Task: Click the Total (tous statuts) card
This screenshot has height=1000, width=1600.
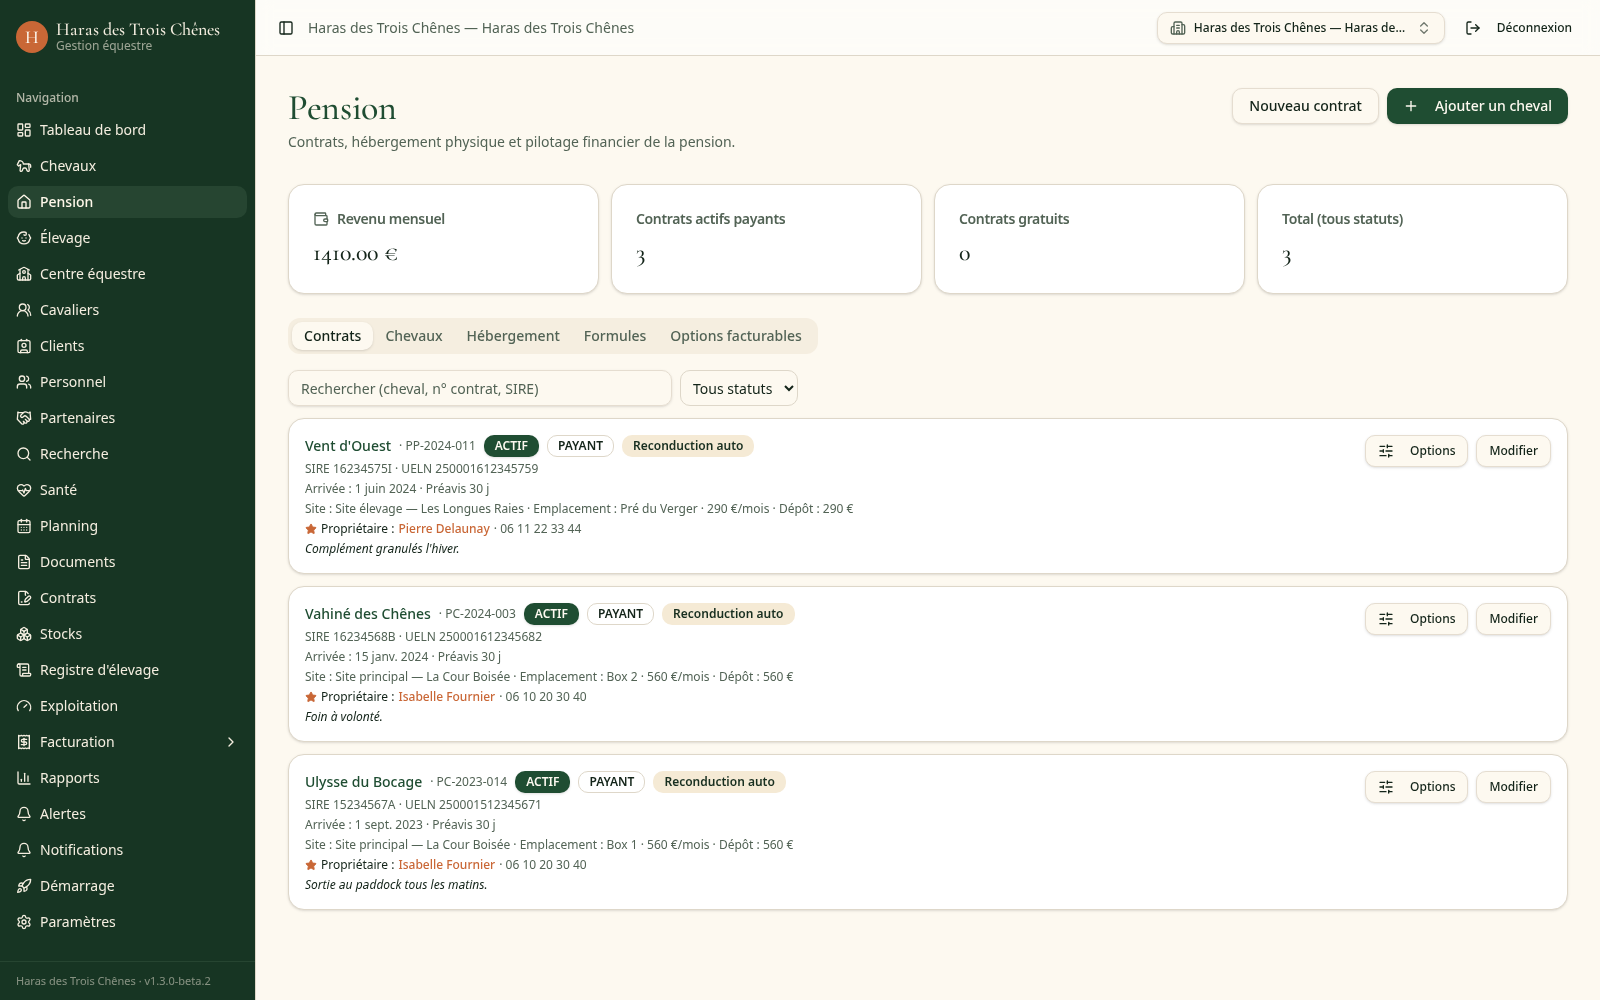Action: pos(1412,239)
